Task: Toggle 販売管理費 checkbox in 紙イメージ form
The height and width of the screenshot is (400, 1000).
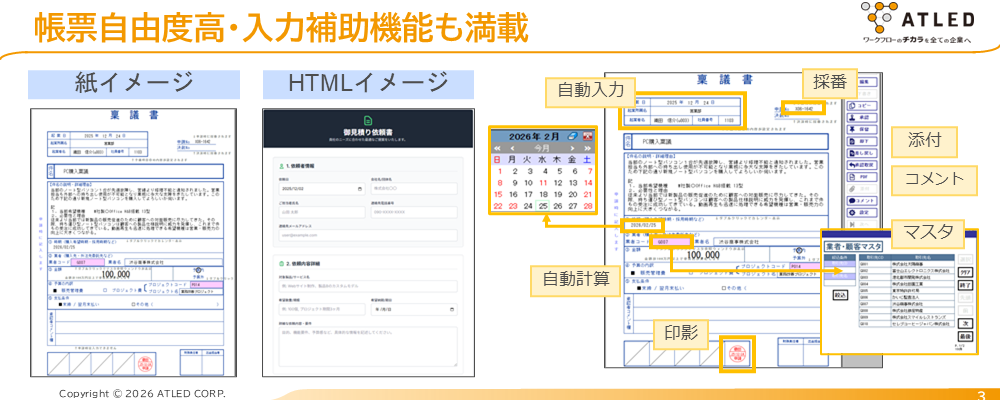Action: pos(55,290)
